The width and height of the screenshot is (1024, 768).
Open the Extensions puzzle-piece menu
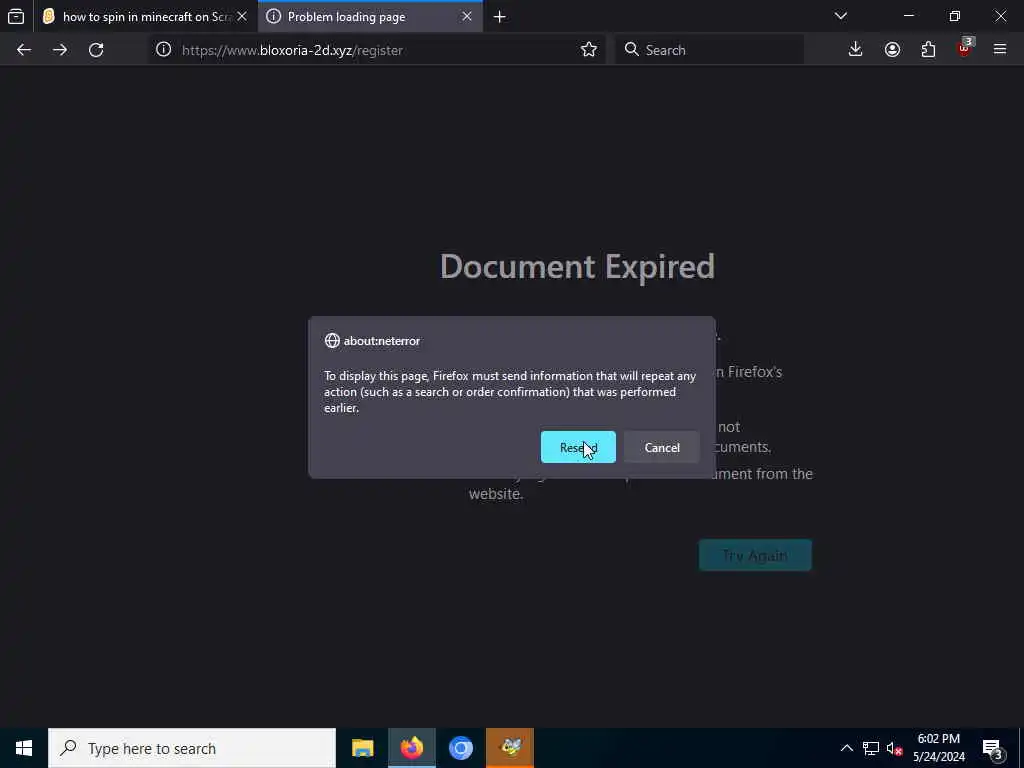(x=928, y=50)
